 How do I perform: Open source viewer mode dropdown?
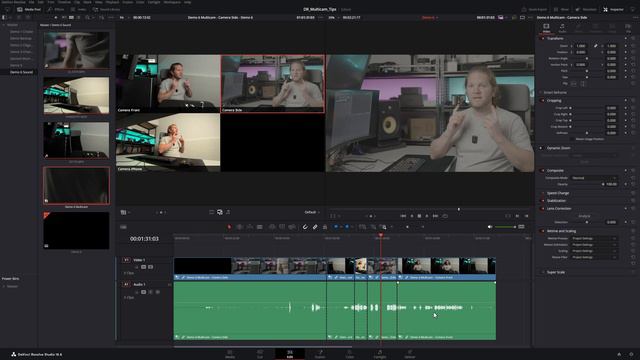click(x=125, y=212)
